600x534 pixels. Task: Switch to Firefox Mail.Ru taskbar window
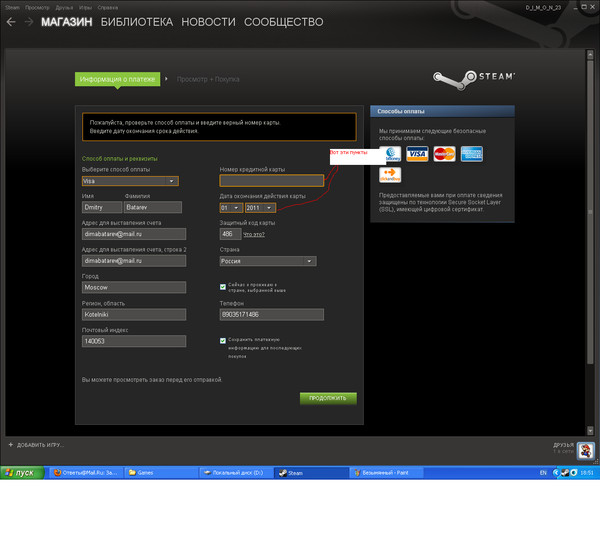click(86, 473)
